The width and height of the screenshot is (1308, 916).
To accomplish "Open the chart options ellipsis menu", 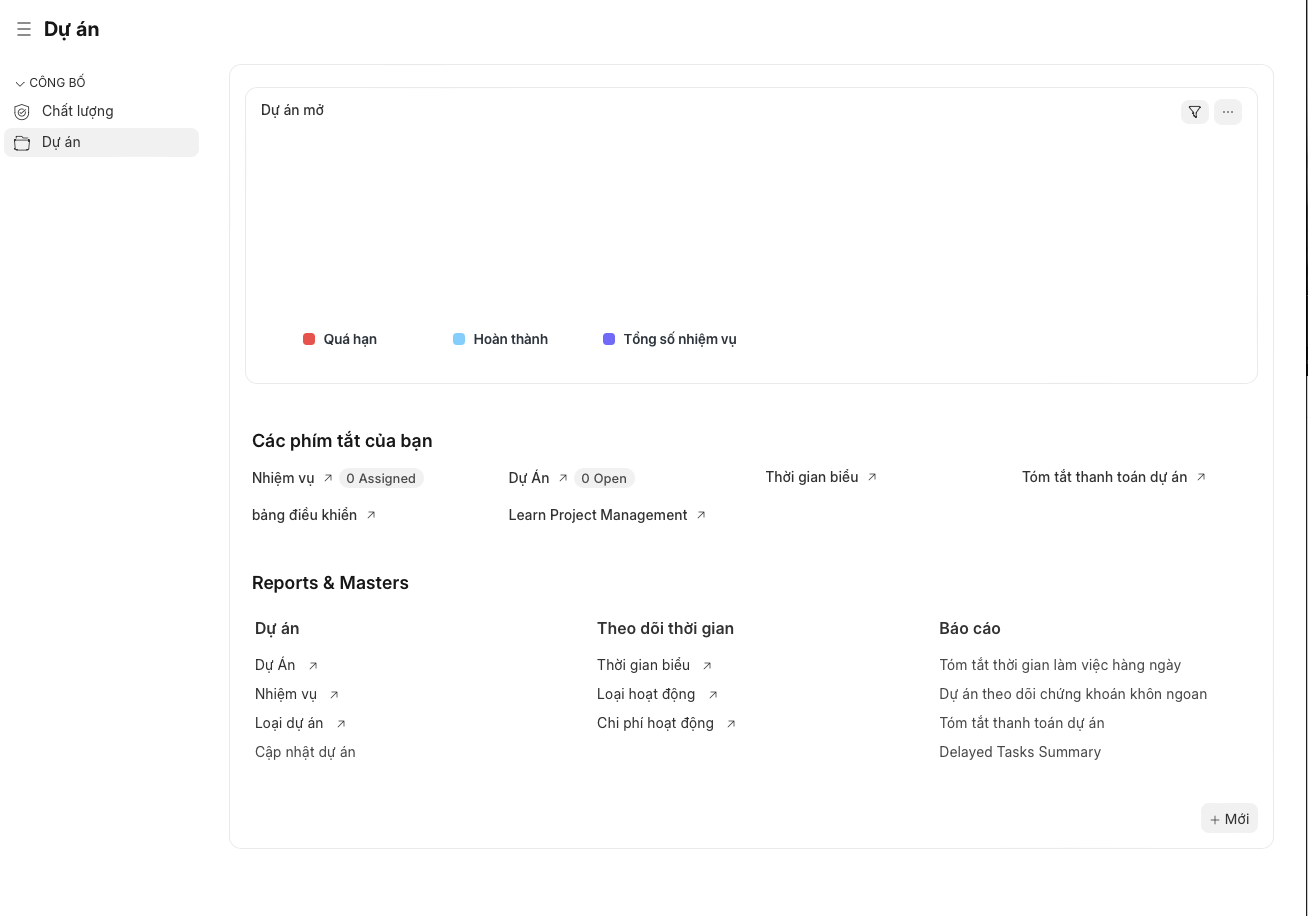I will [x=1227, y=111].
